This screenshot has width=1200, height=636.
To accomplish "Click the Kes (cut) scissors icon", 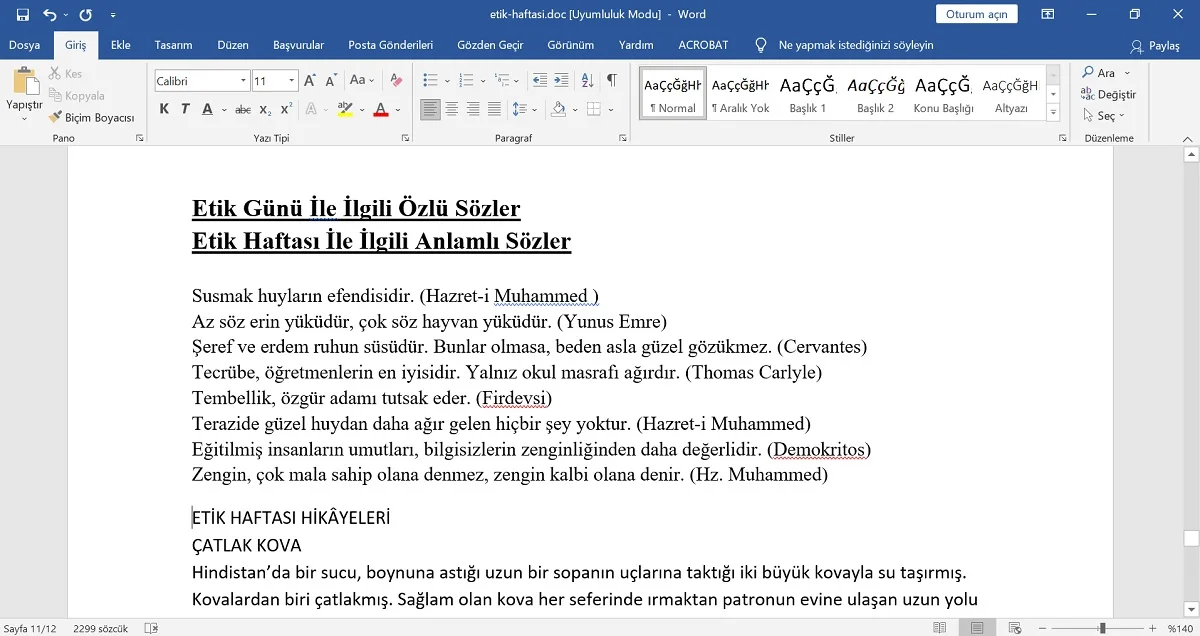I will coord(55,74).
